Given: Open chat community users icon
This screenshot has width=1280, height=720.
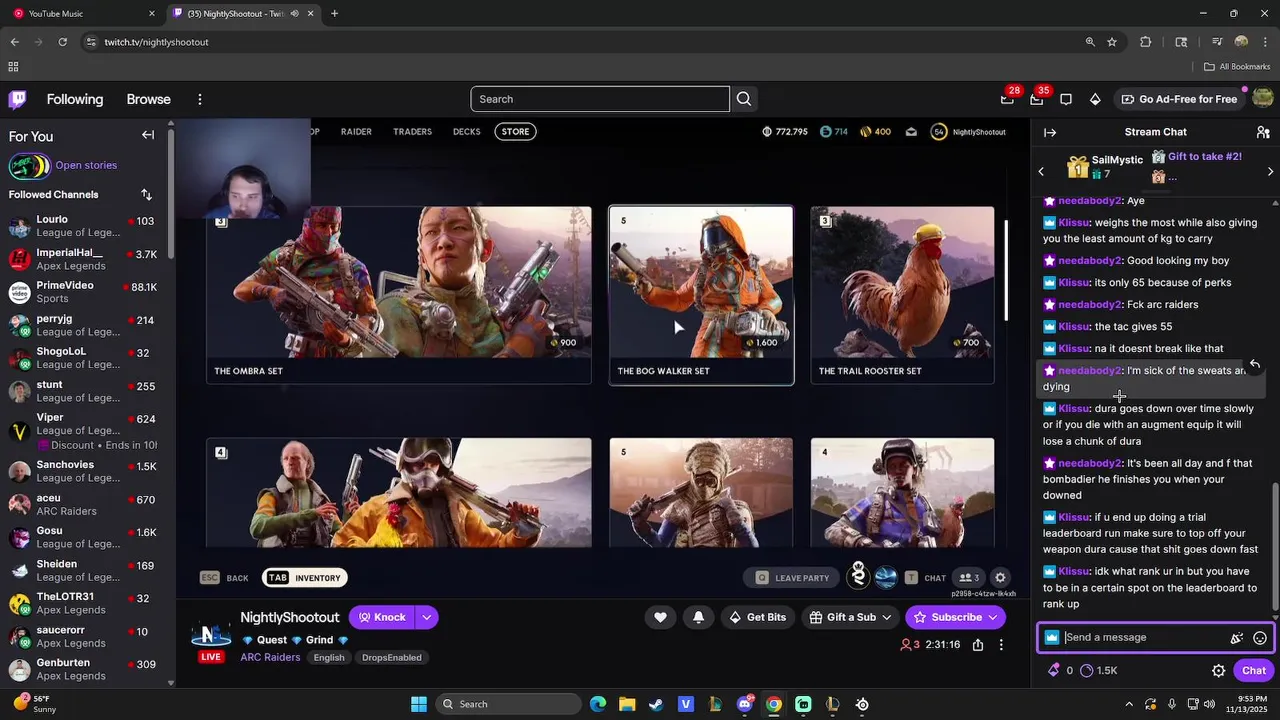Looking at the screenshot, I should click(x=1263, y=132).
